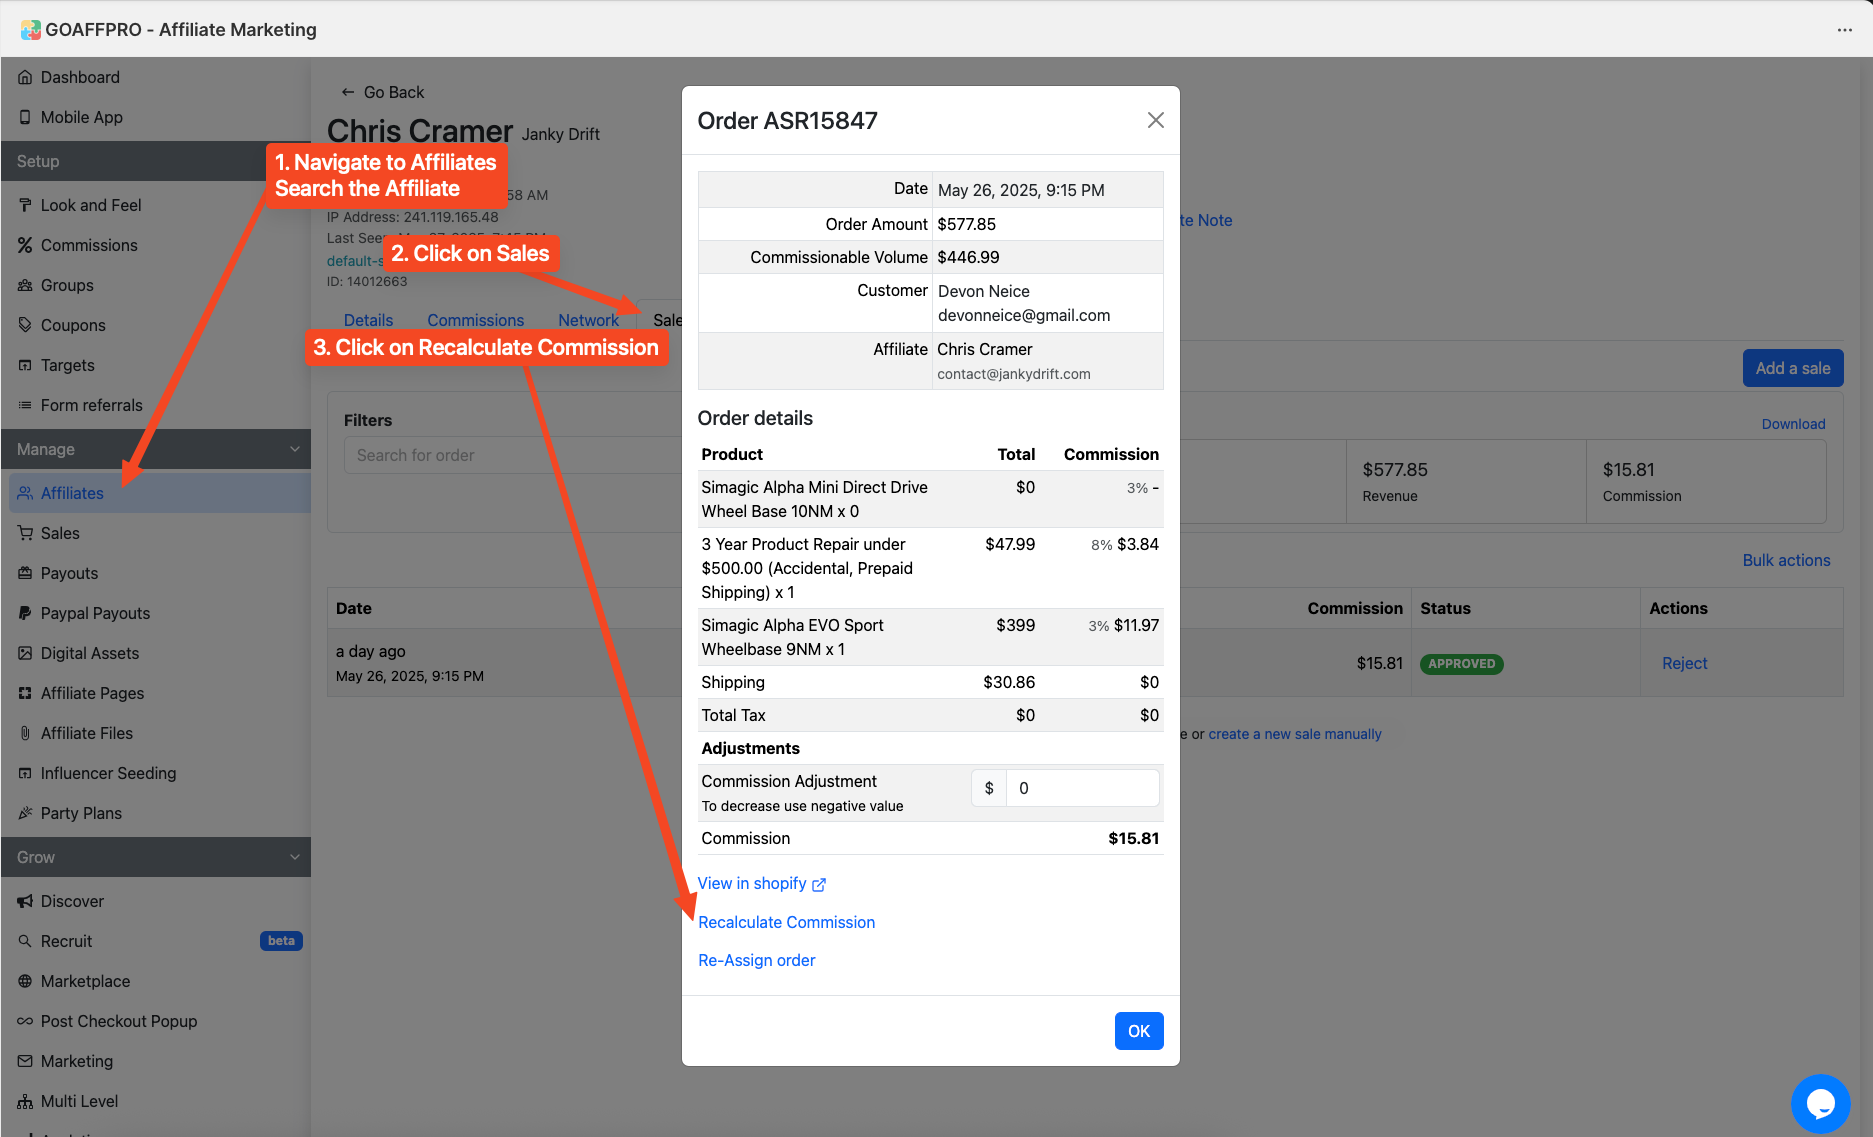Click Re-Assign order link
Image resolution: width=1873 pixels, height=1137 pixels.
pyautogui.click(x=756, y=960)
